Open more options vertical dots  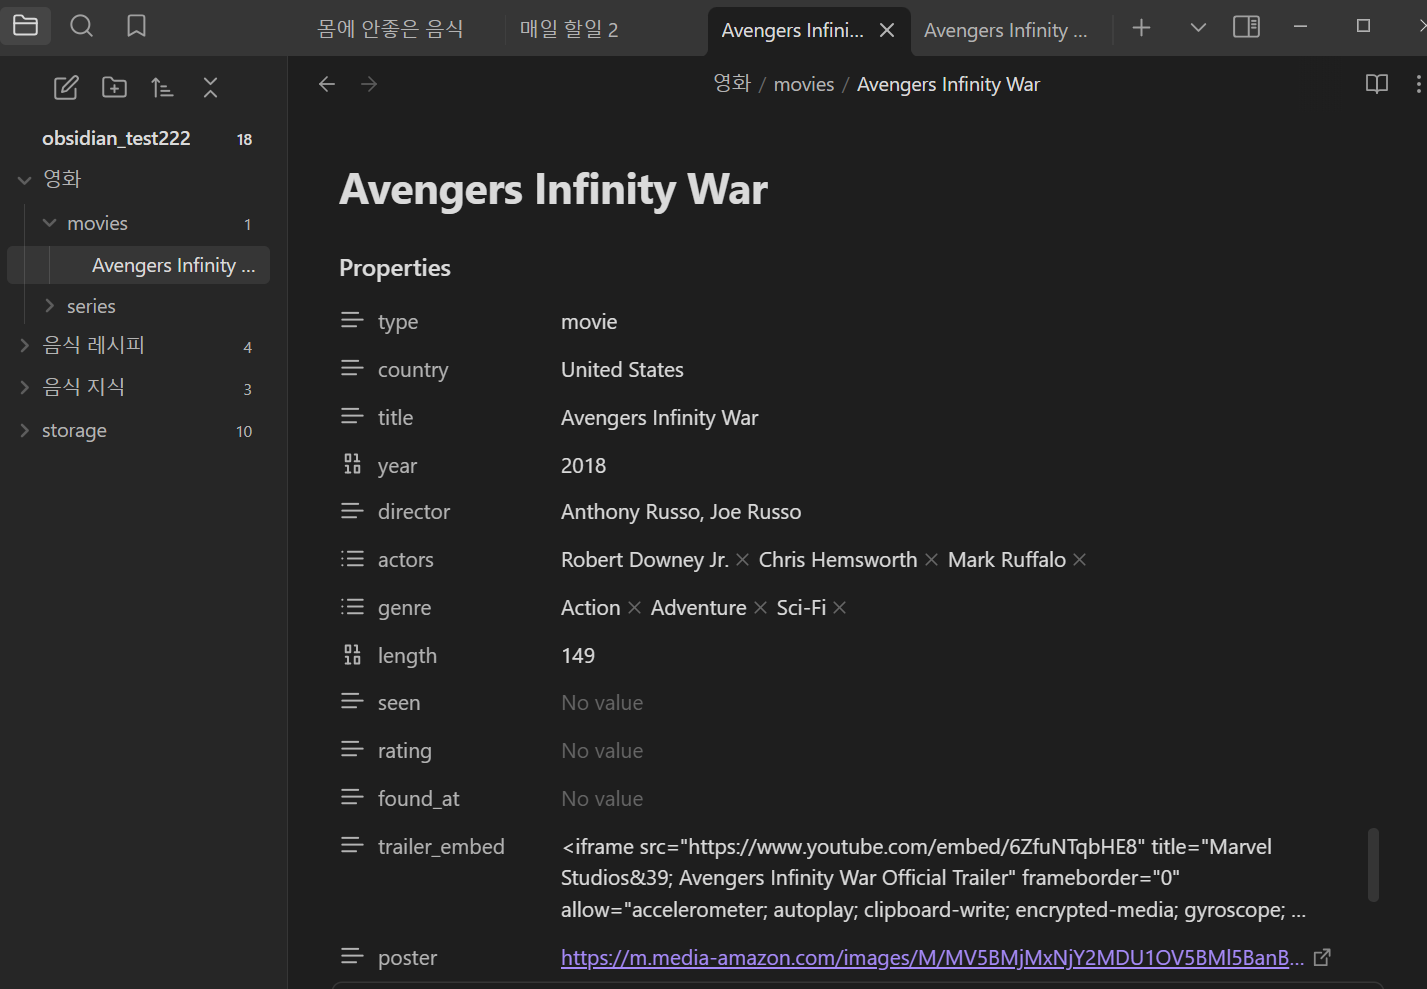point(1418,84)
